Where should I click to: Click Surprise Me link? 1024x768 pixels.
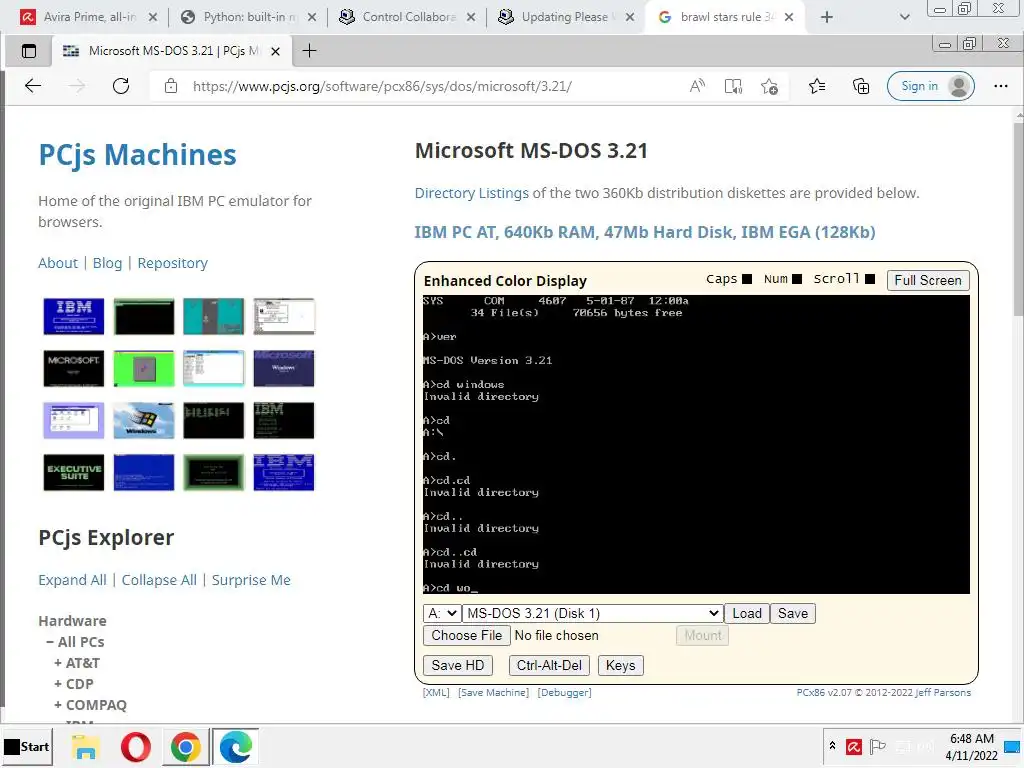(x=251, y=580)
